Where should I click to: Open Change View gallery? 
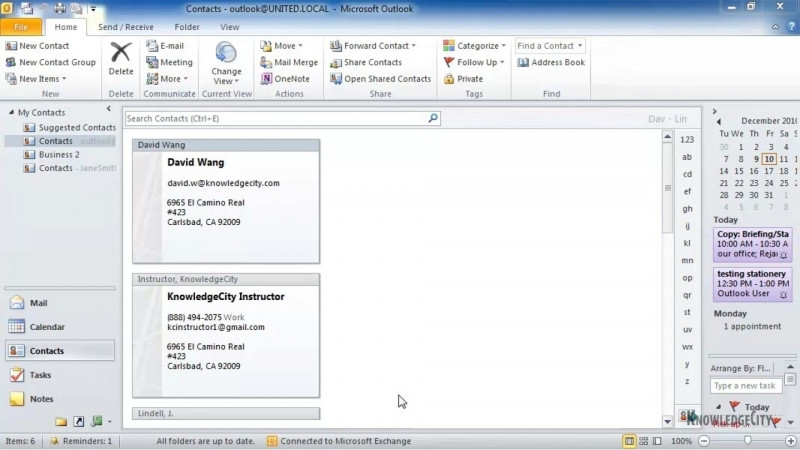[226, 63]
